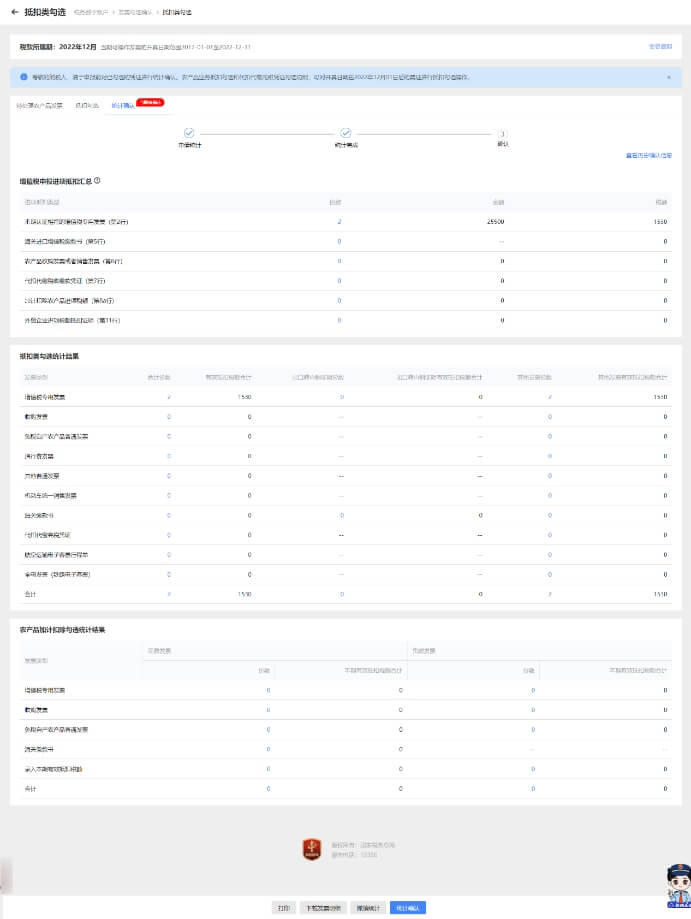Switch to the 统计确认 tab
The image size is (691, 919).
click(122, 104)
